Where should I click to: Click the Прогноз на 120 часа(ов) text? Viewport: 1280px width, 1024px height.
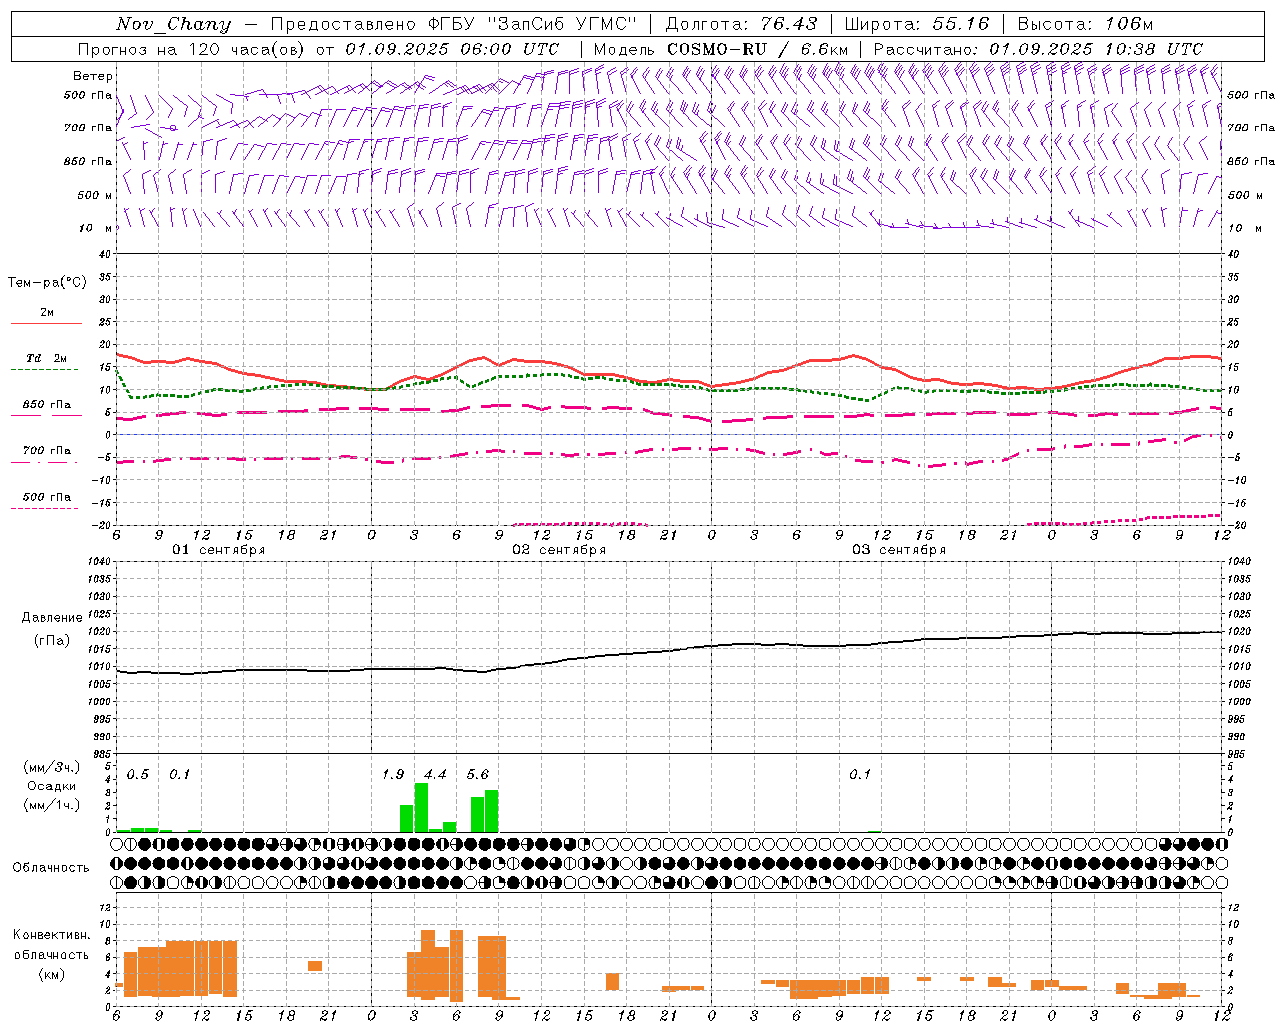[193, 49]
